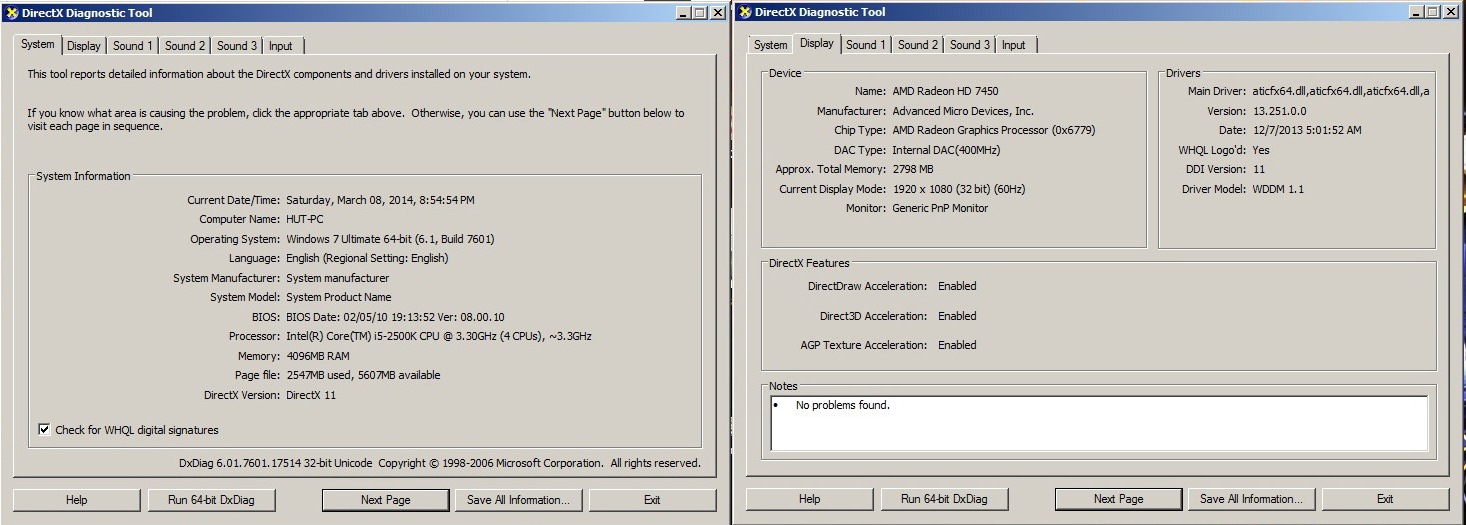Click Direct3D Acceleration Enabled value
Viewport: 1466px width, 525px height.
(x=957, y=316)
